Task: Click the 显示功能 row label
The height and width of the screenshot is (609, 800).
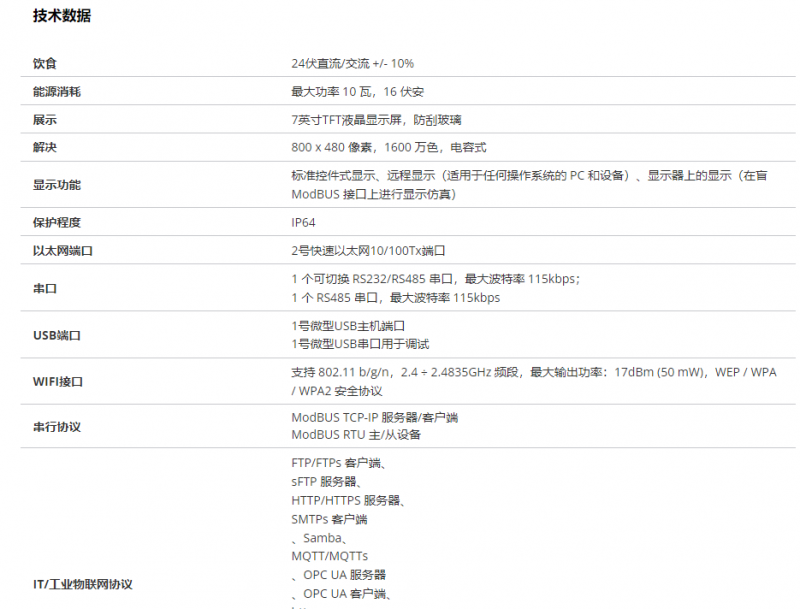Action: pyautogui.click(x=56, y=185)
